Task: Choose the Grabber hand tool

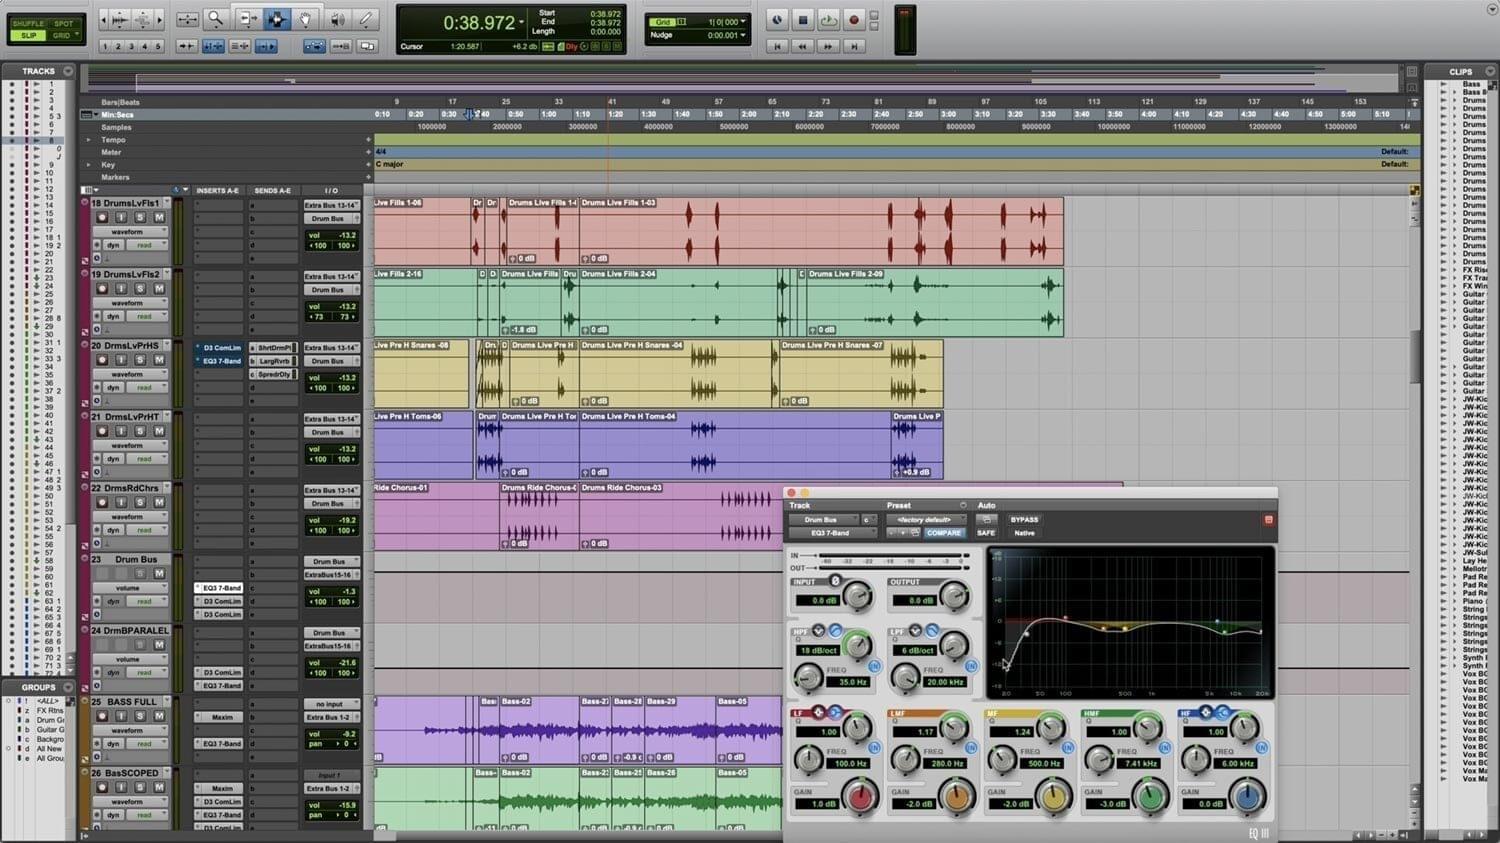Action: (306, 19)
